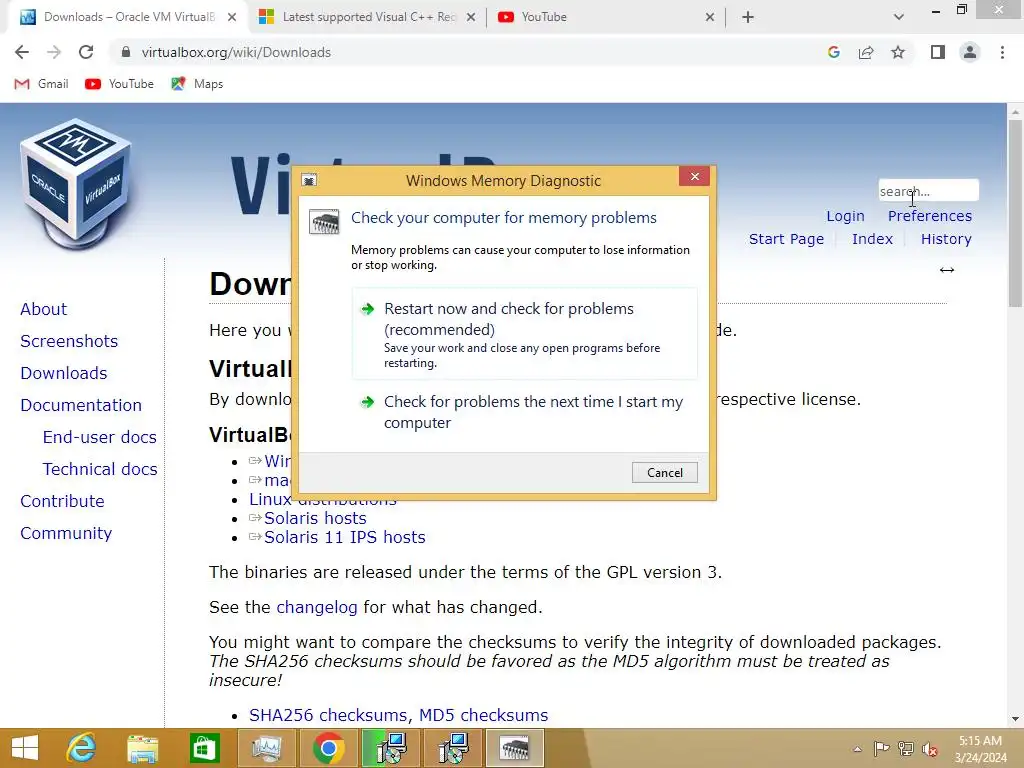Click the VirtualBox site search field
This screenshot has height=768, width=1024.
pos(928,191)
